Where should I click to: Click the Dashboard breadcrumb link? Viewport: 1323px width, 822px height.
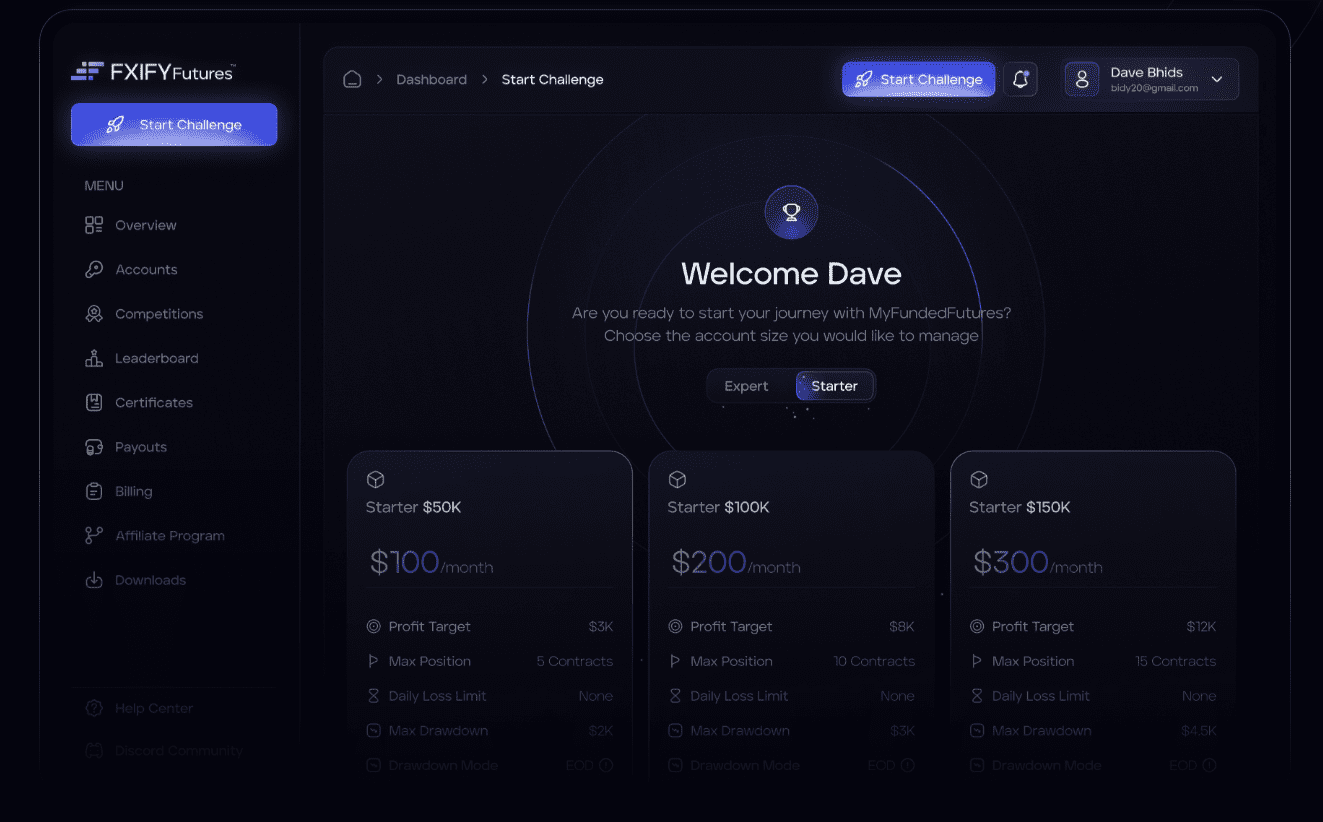click(431, 80)
